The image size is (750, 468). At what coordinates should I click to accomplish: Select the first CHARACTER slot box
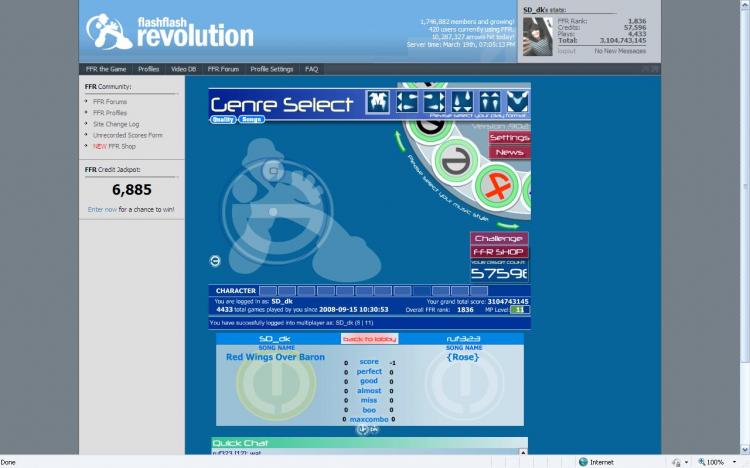point(268,290)
